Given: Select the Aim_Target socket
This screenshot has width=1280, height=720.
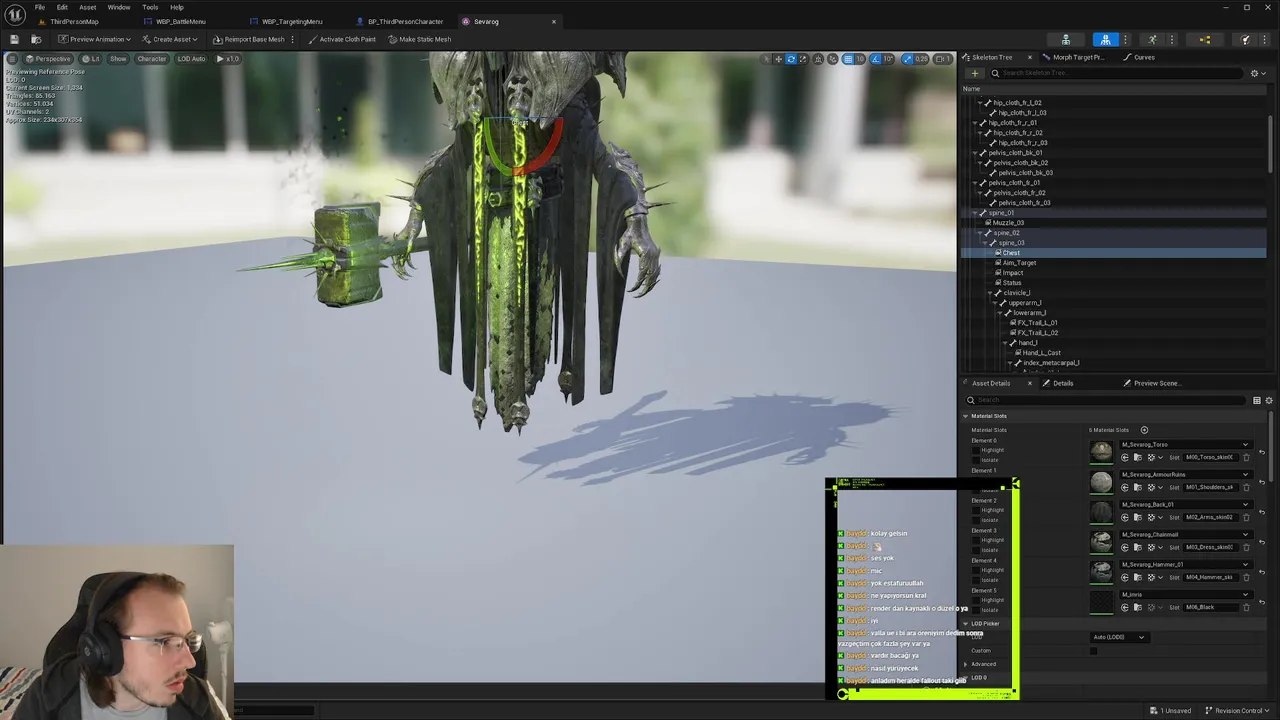Looking at the screenshot, I should point(1019,263).
